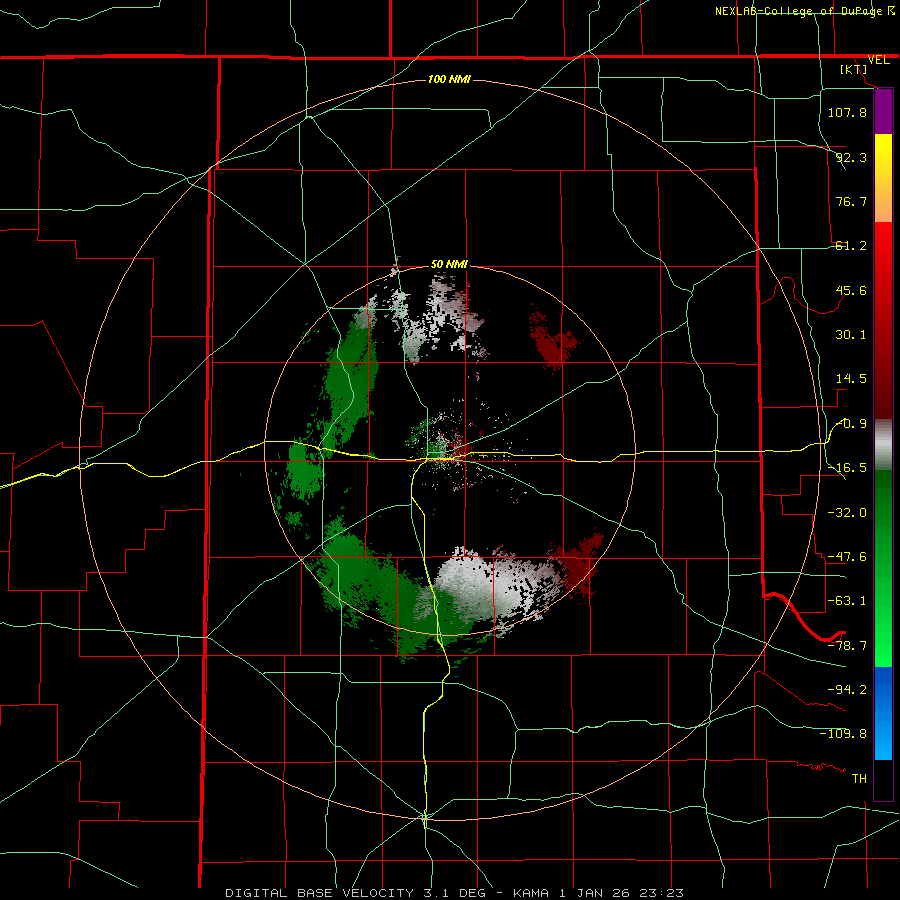Select the 61.2 velocity scale value
This screenshot has width=900, height=900.
pyautogui.click(x=851, y=246)
